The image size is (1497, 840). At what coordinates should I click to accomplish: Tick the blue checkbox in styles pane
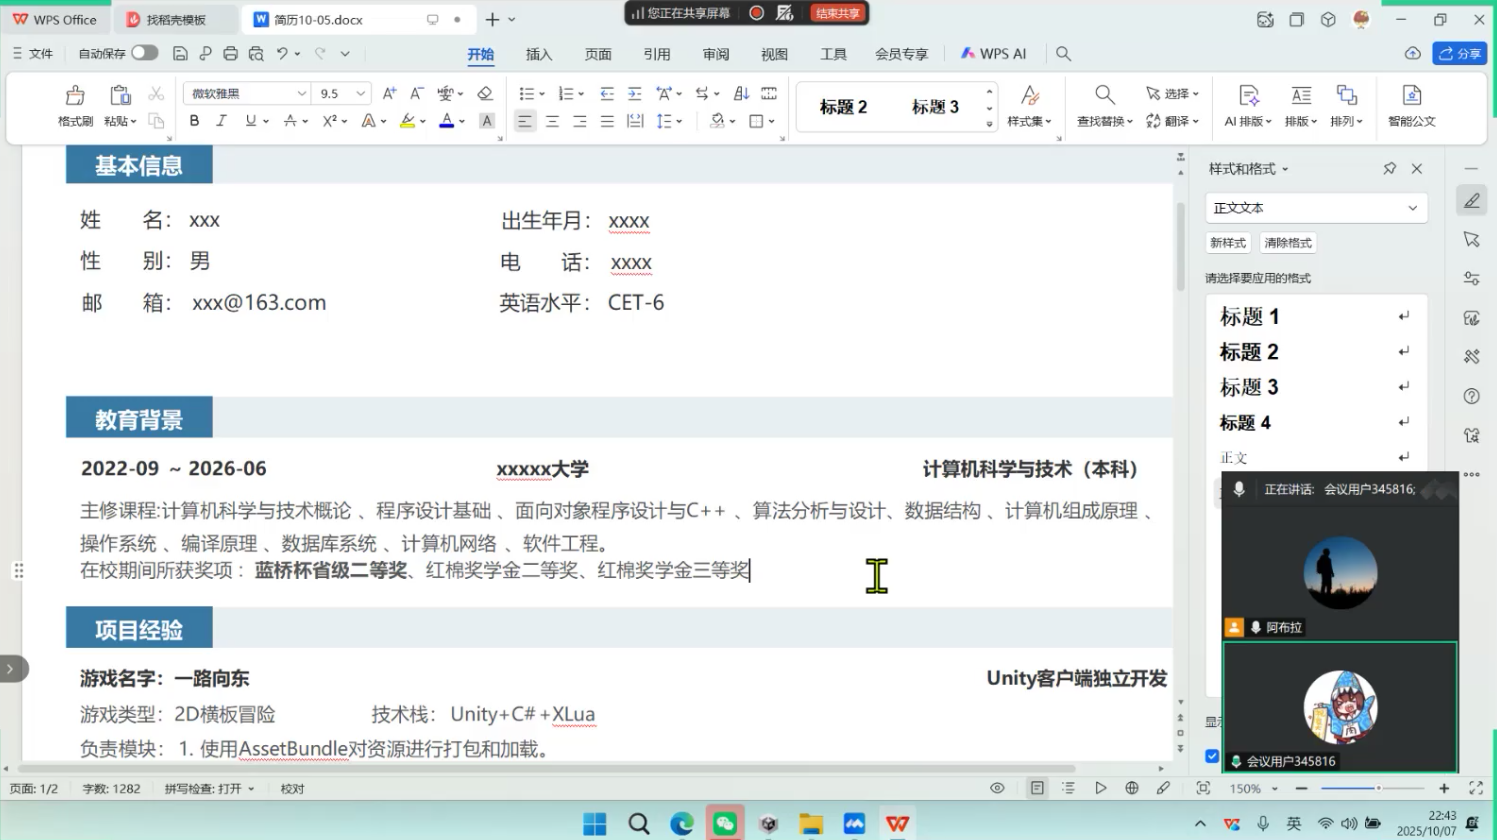pyautogui.click(x=1212, y=756)
